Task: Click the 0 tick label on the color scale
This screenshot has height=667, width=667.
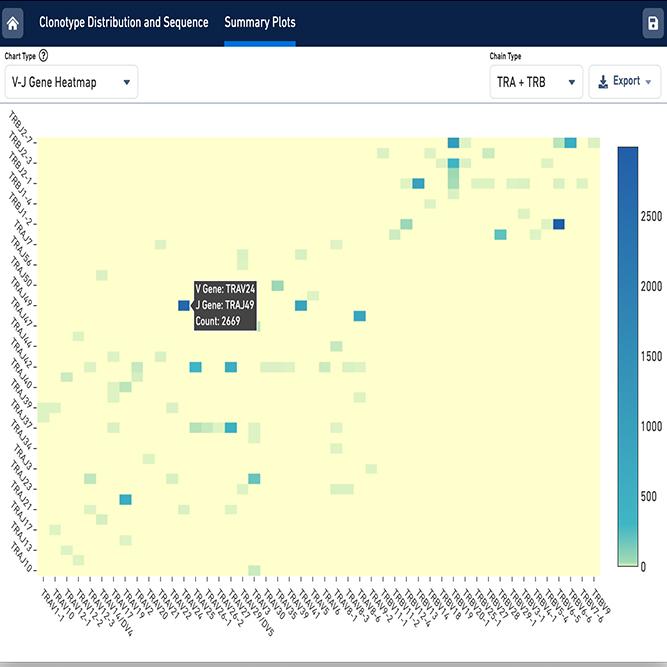Action: 644,566
